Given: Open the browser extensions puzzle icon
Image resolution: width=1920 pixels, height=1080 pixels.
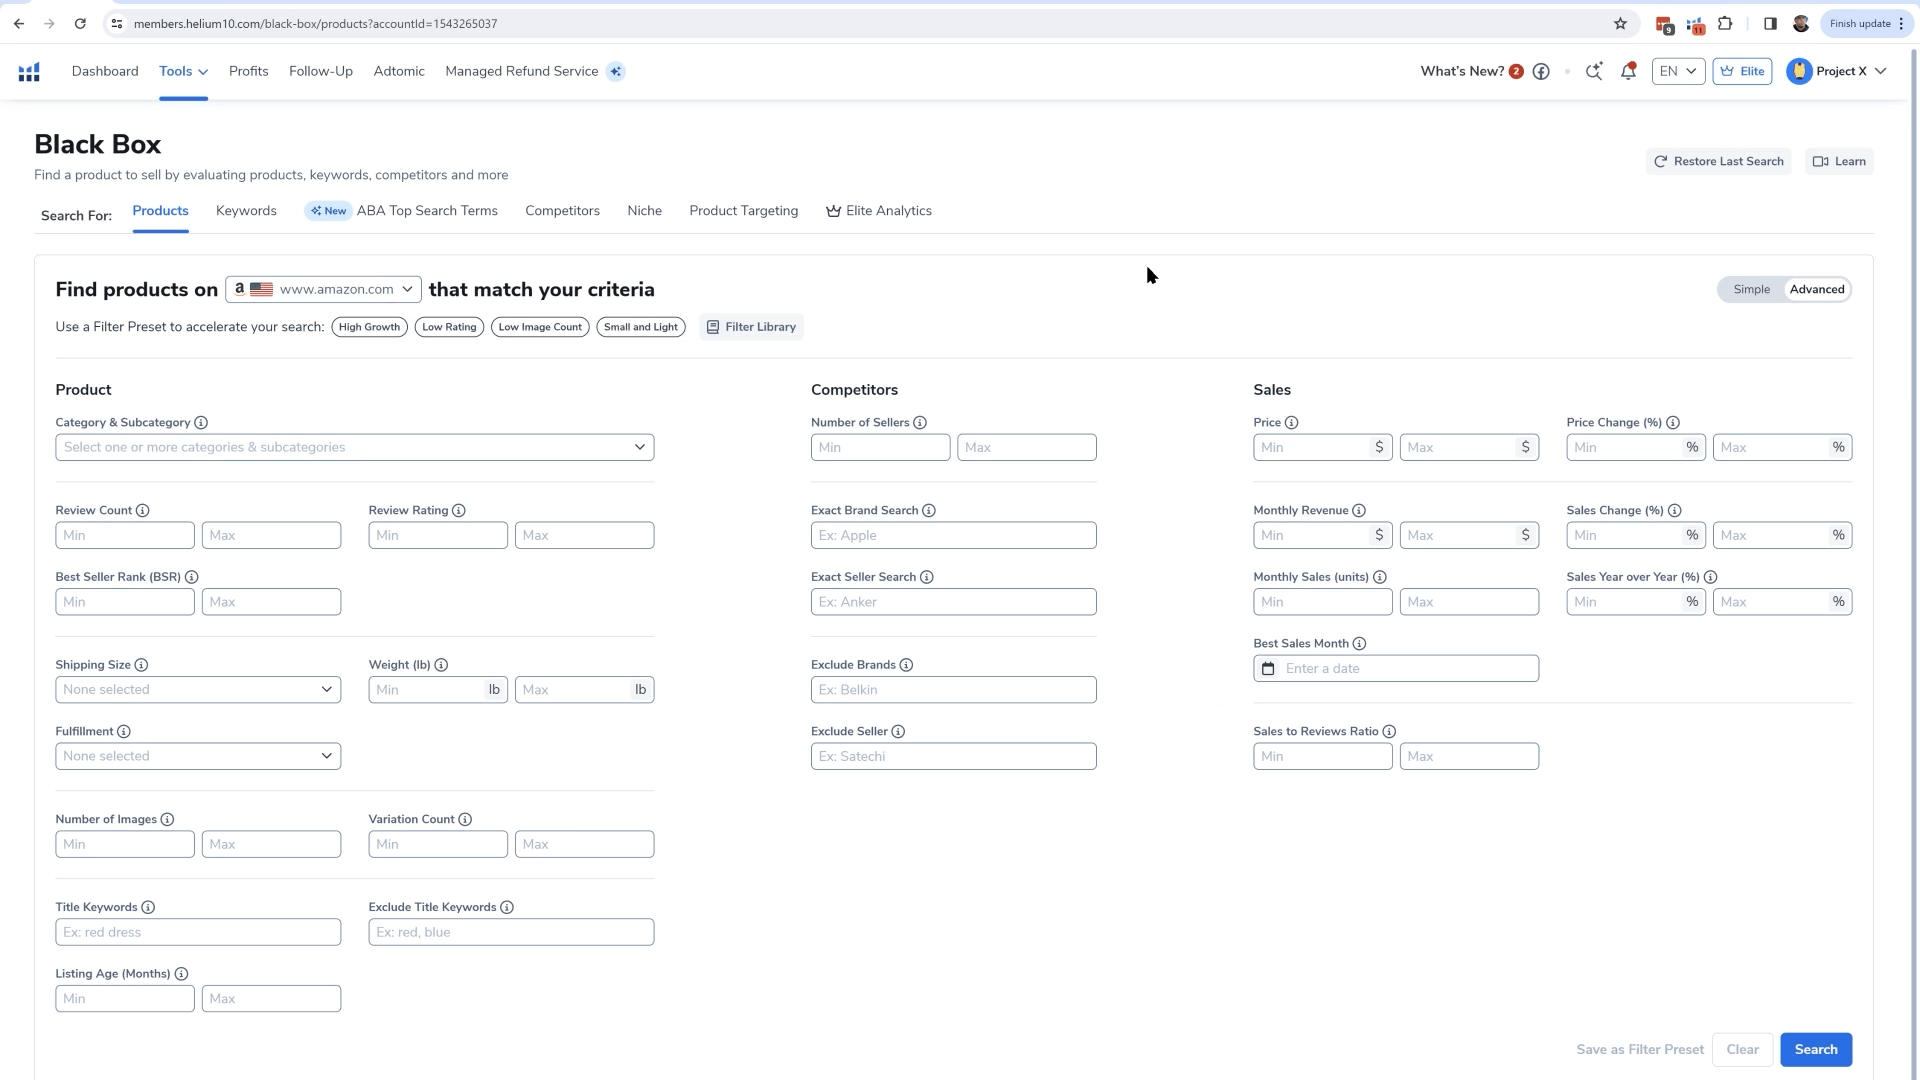Looking at the screenshot, I should point(1725,23).
